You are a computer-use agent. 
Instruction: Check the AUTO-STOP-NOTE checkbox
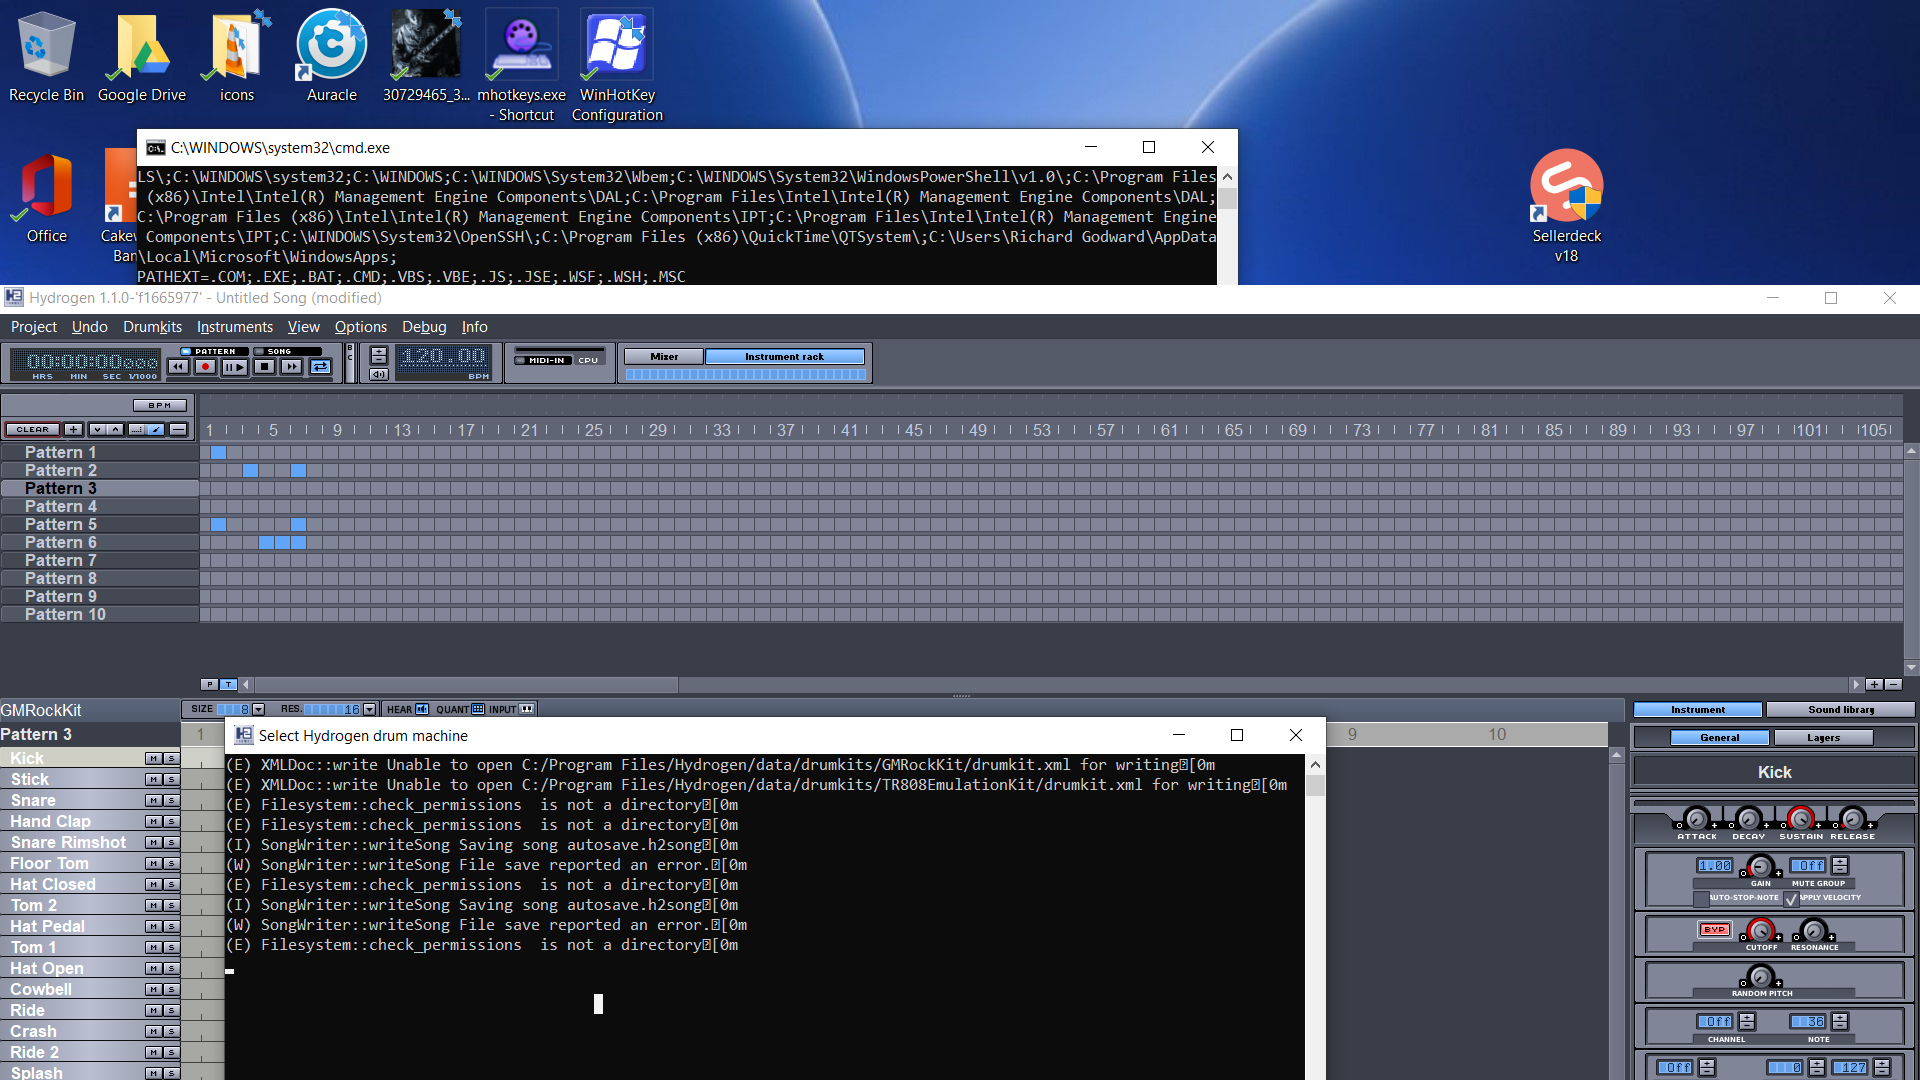coord(1702,900)
